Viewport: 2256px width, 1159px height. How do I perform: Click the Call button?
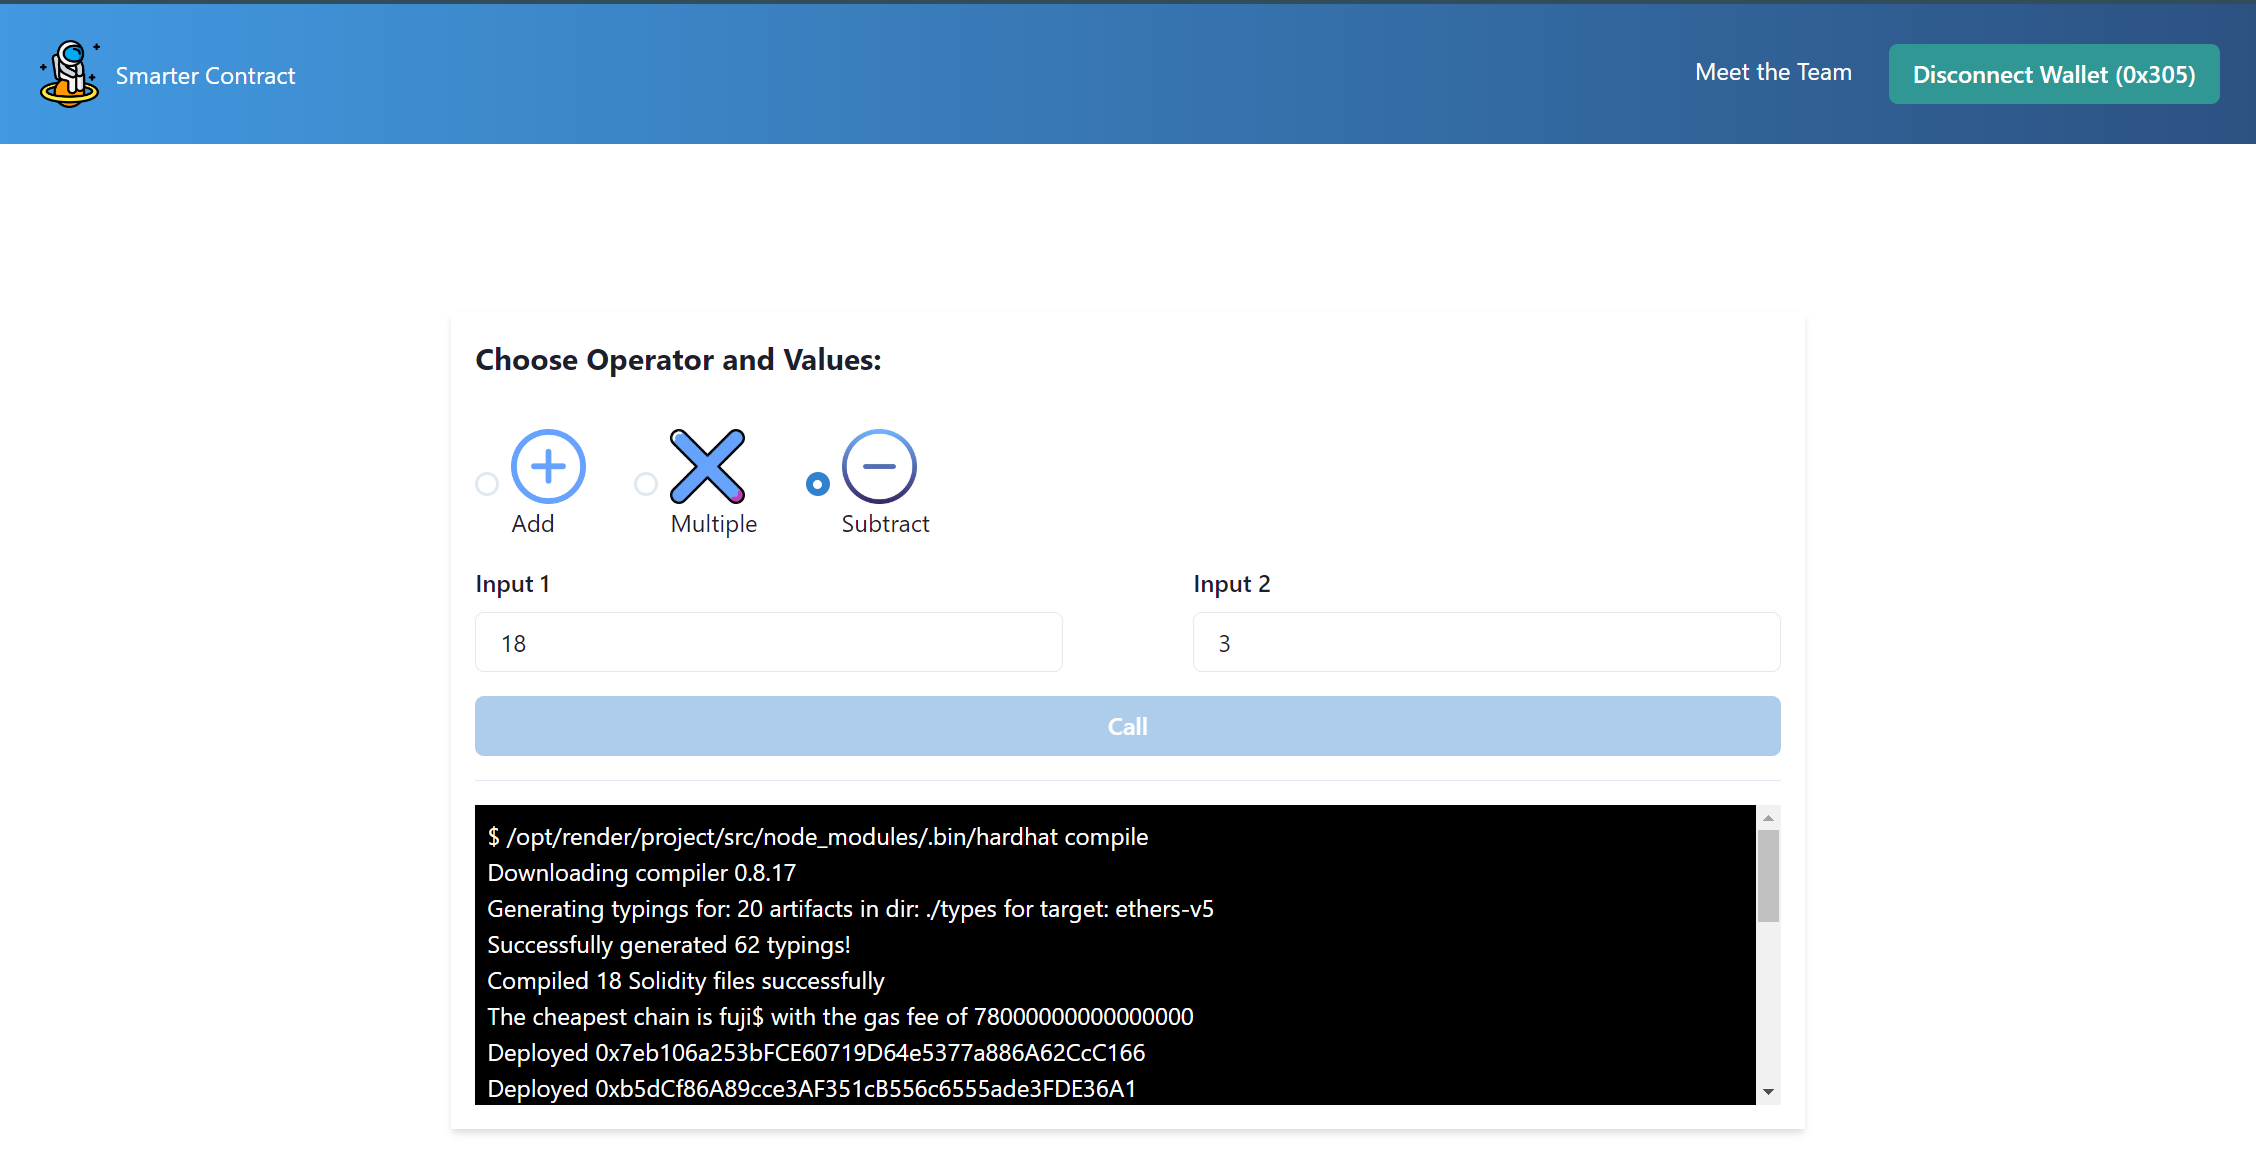tap(1128, 726)
